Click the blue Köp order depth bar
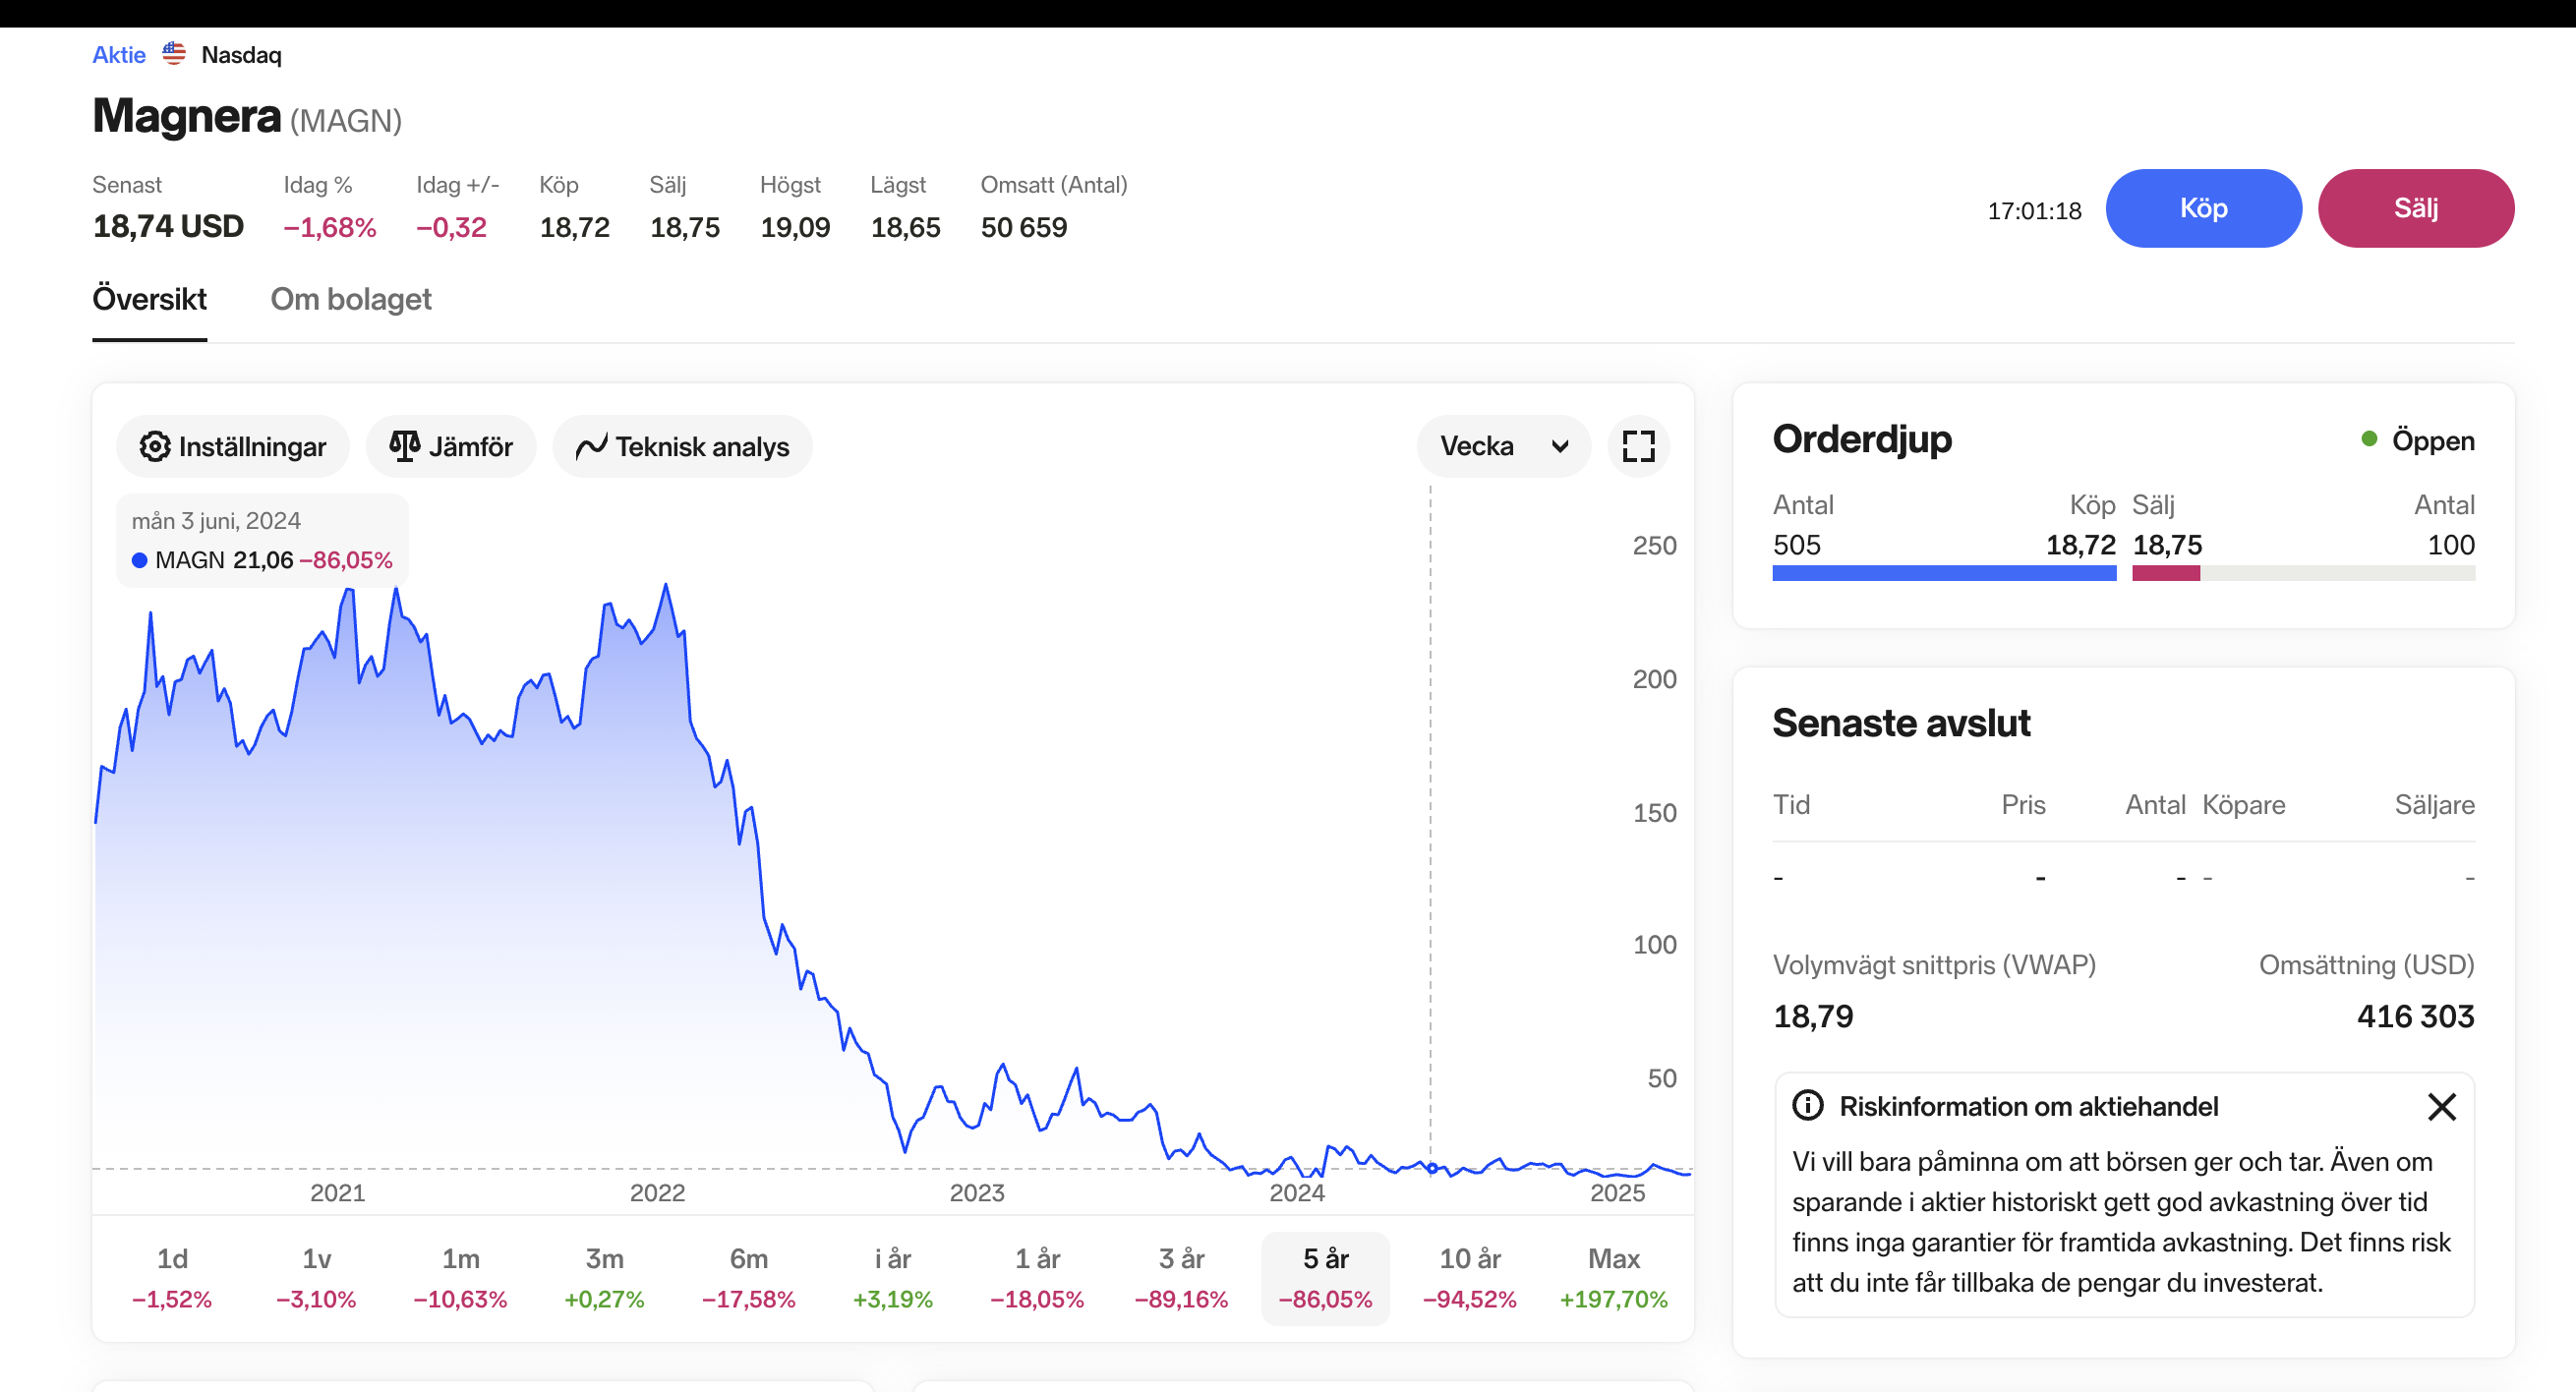Viewport: 2576px width, 1392px height. [x=1943, y=573]
